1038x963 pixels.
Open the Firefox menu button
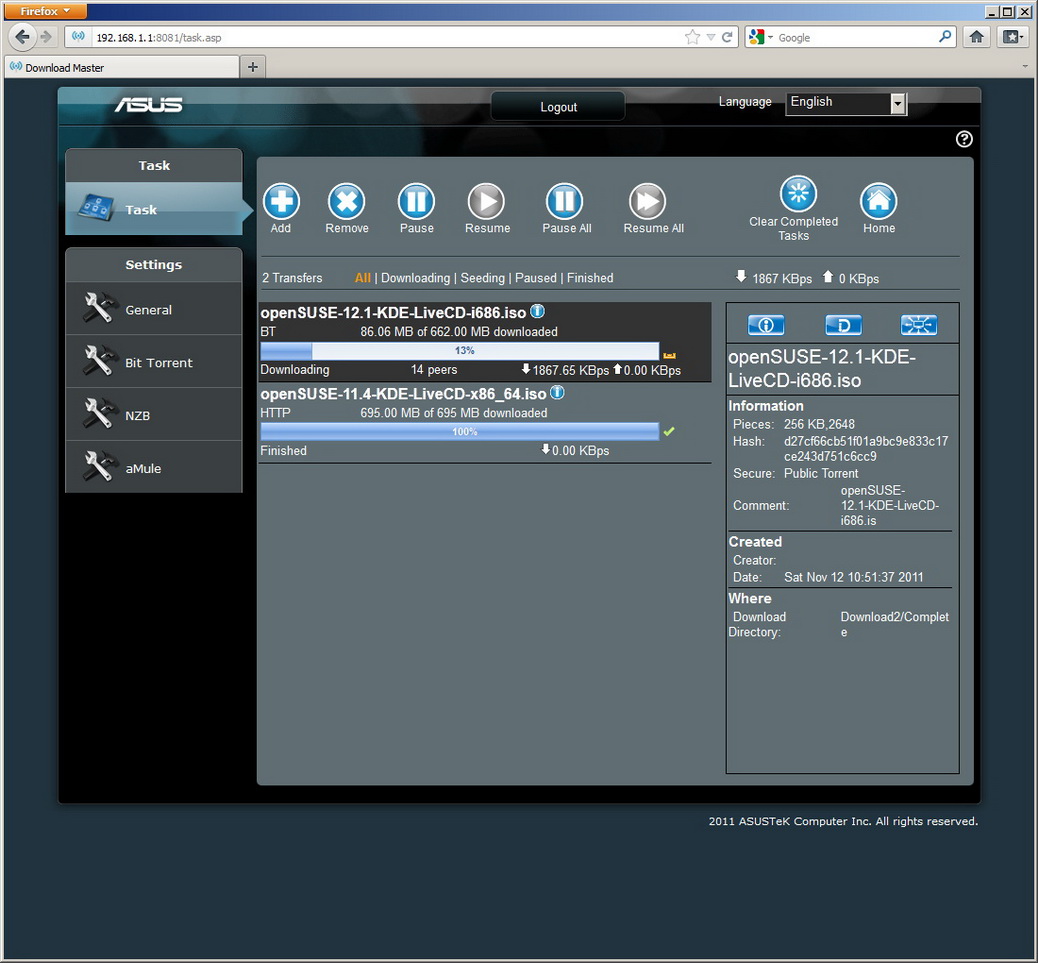pos(45,11)
